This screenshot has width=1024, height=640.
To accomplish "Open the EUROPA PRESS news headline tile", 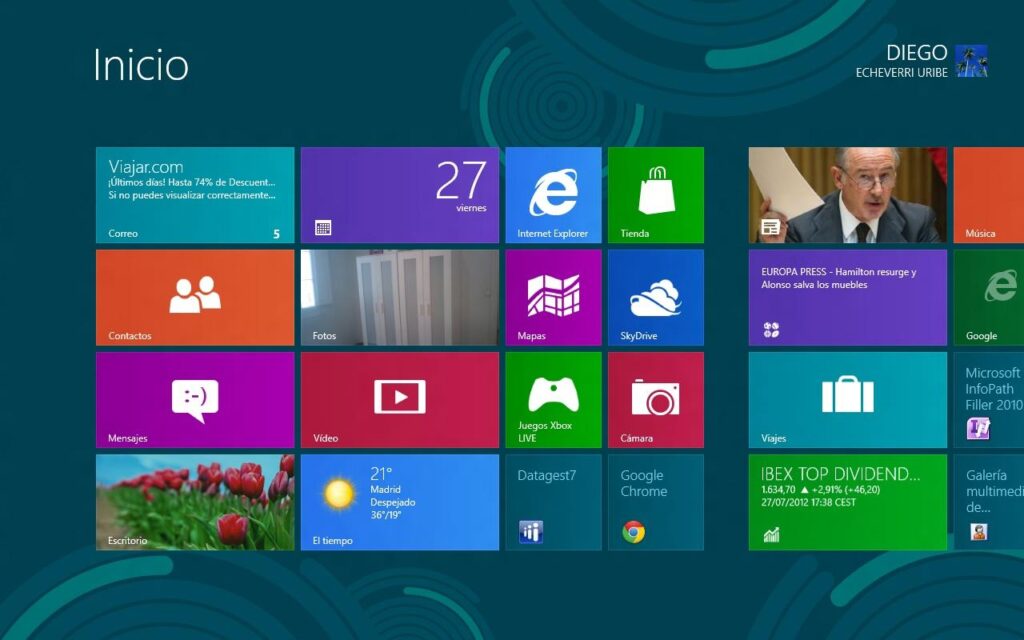I will coord(847,297).
